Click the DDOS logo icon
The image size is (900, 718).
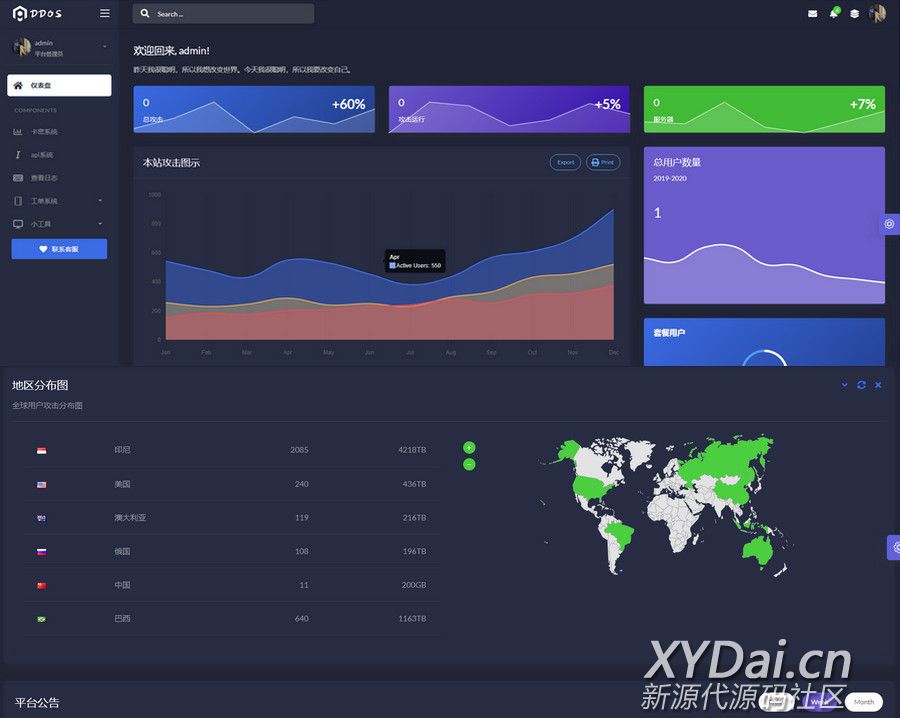19,14
